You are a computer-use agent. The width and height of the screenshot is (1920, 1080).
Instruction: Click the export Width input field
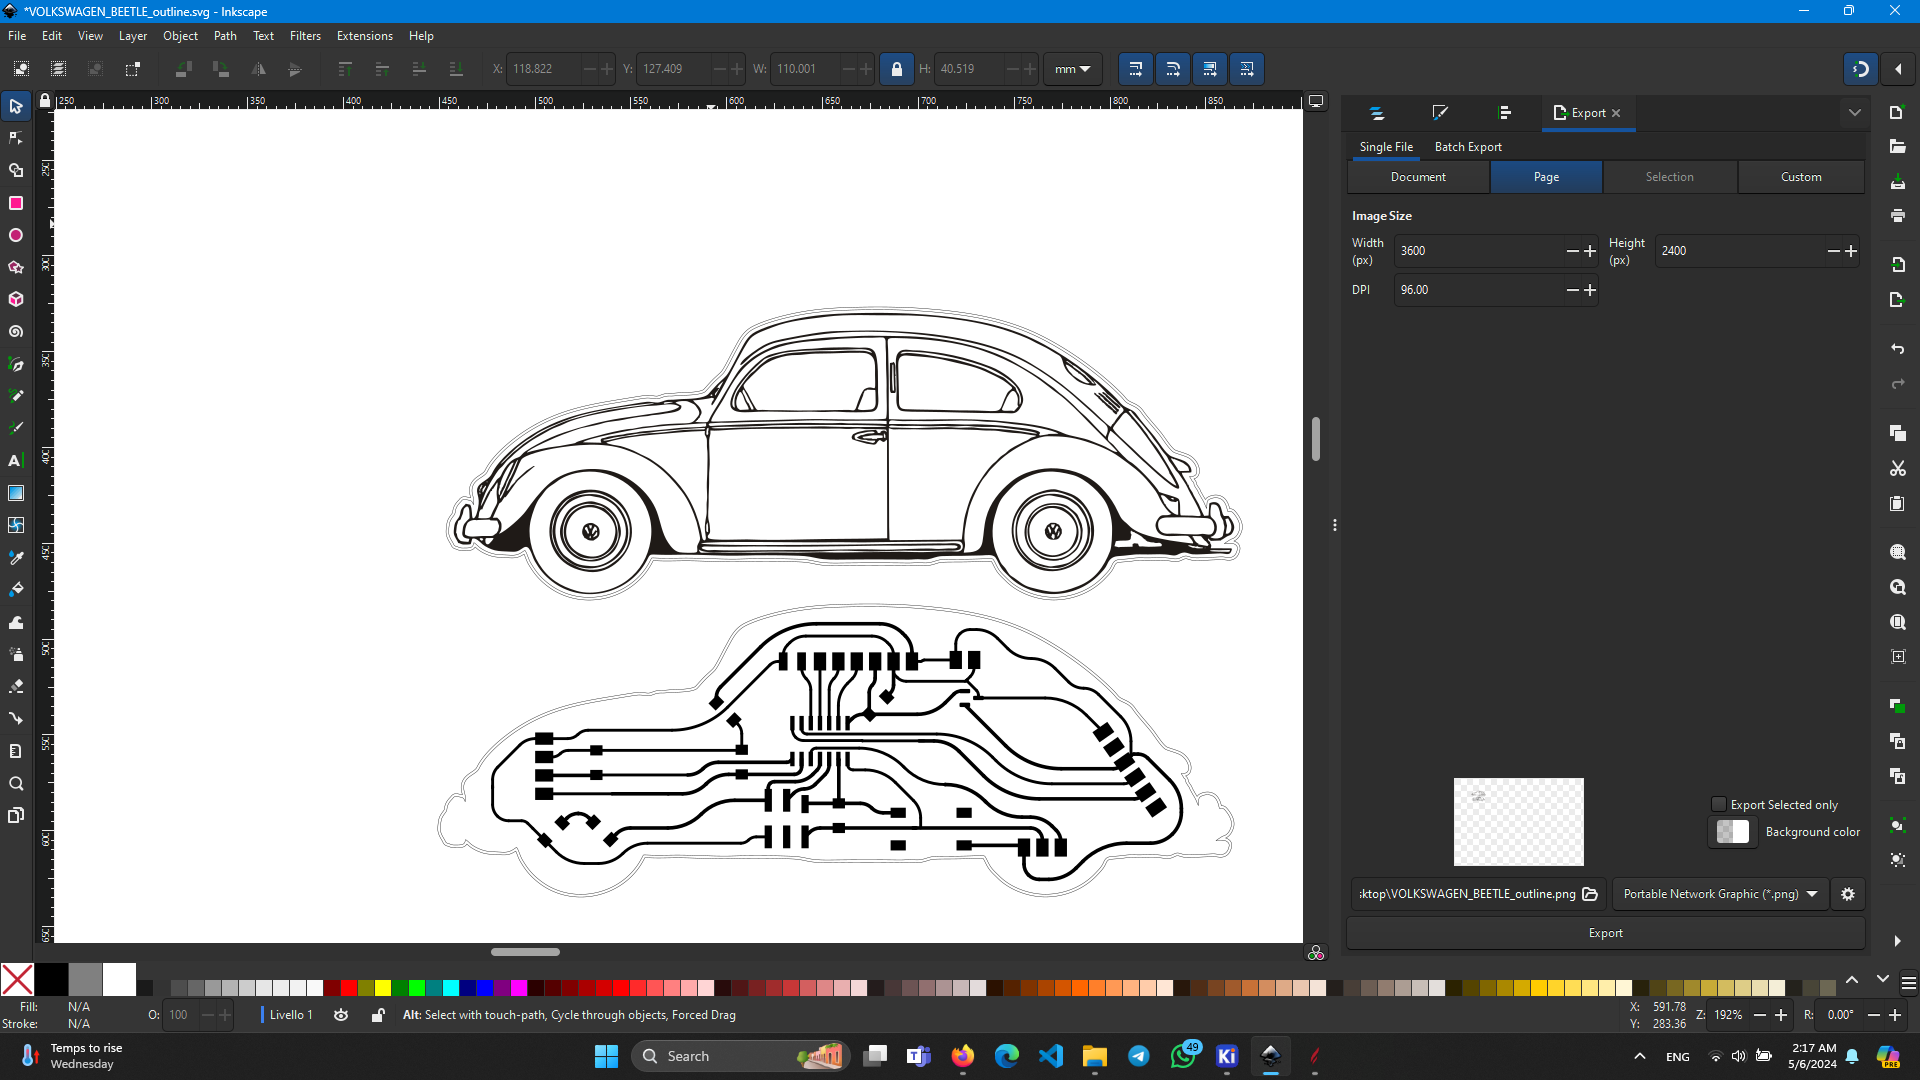[1478, 251]
